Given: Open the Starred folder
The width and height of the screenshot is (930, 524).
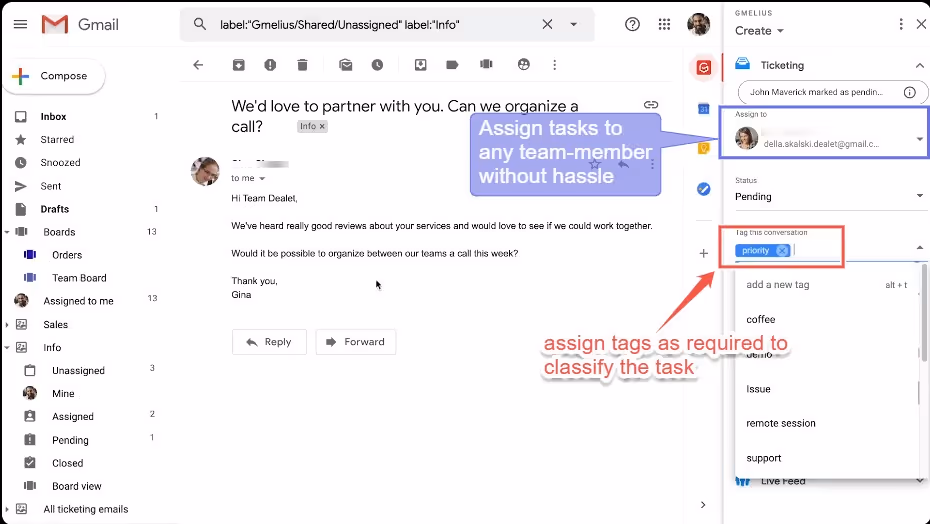Looking at the screenshot, I should 57,139.
